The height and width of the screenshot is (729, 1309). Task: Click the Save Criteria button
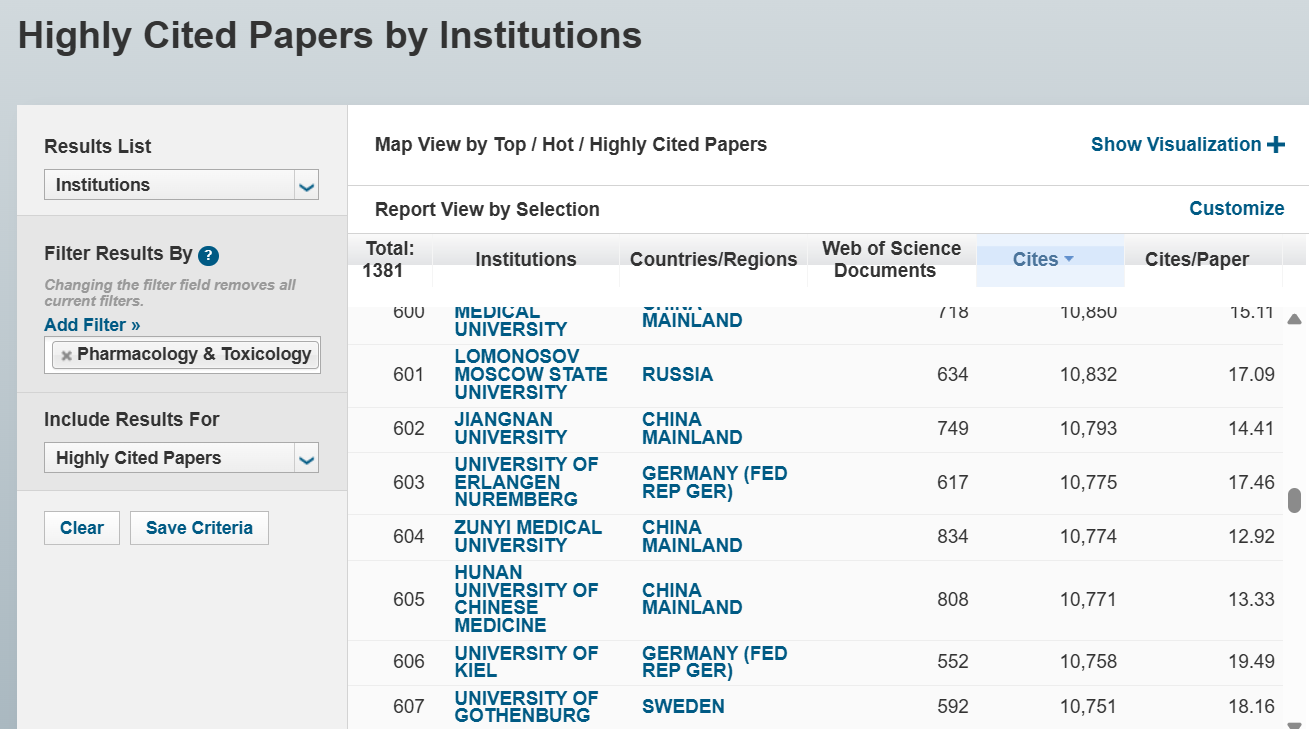click(x=199, y=528)
